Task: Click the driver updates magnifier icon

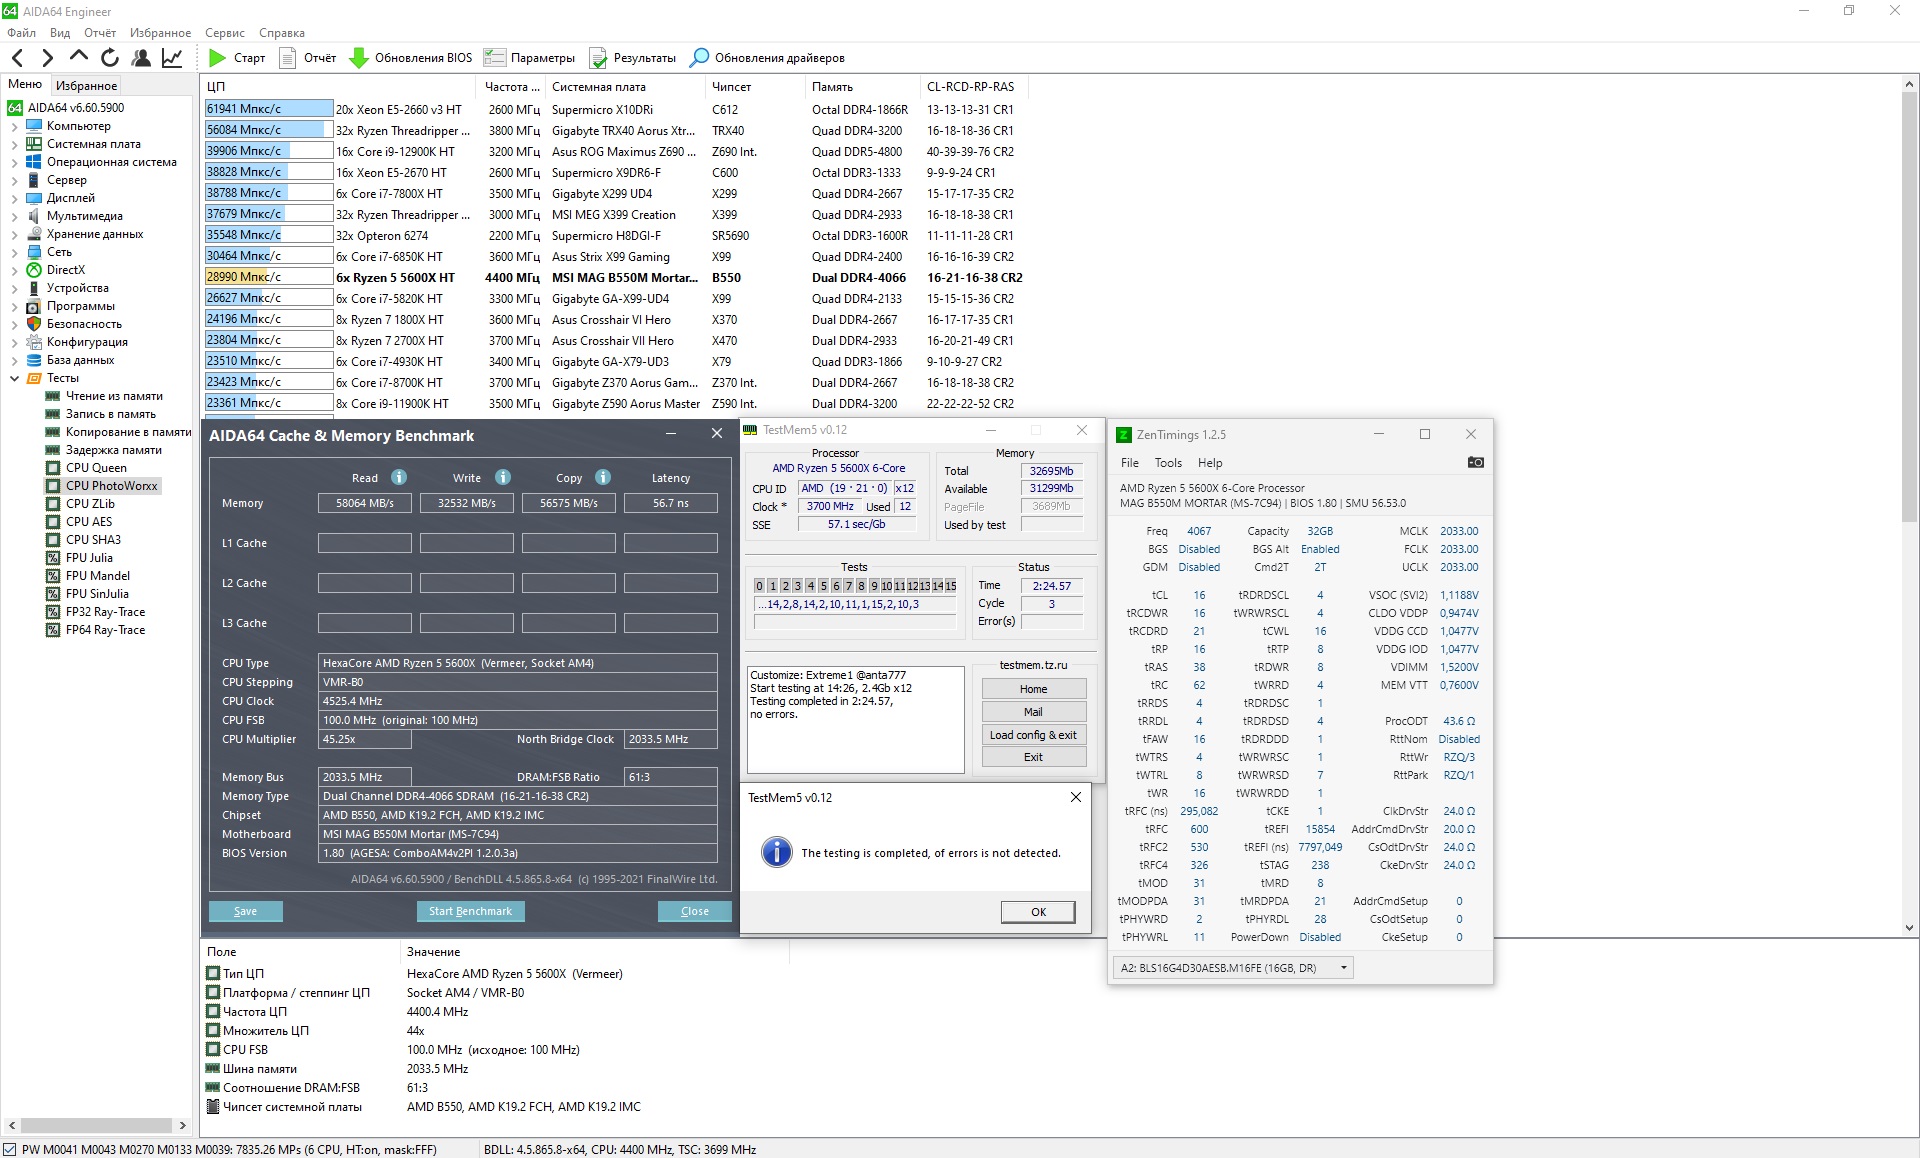Action: [x=700, y=58]
